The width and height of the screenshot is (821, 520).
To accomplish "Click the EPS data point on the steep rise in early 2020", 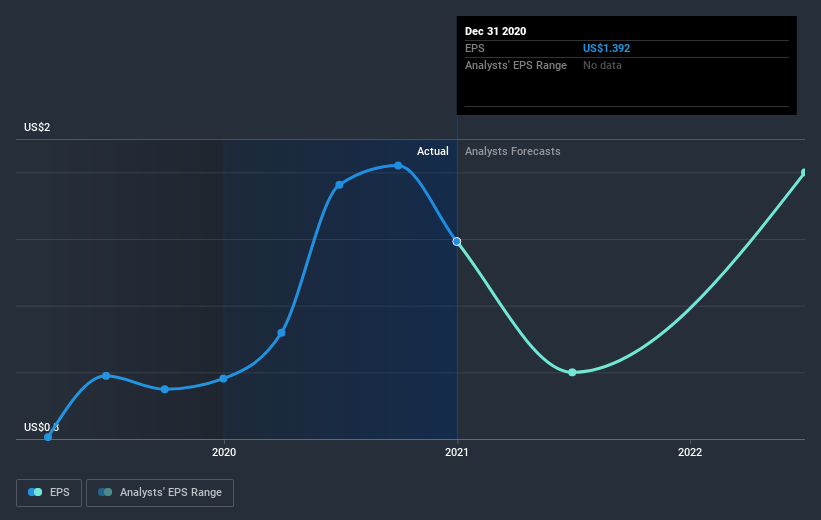I will click(x=281, y=333).
